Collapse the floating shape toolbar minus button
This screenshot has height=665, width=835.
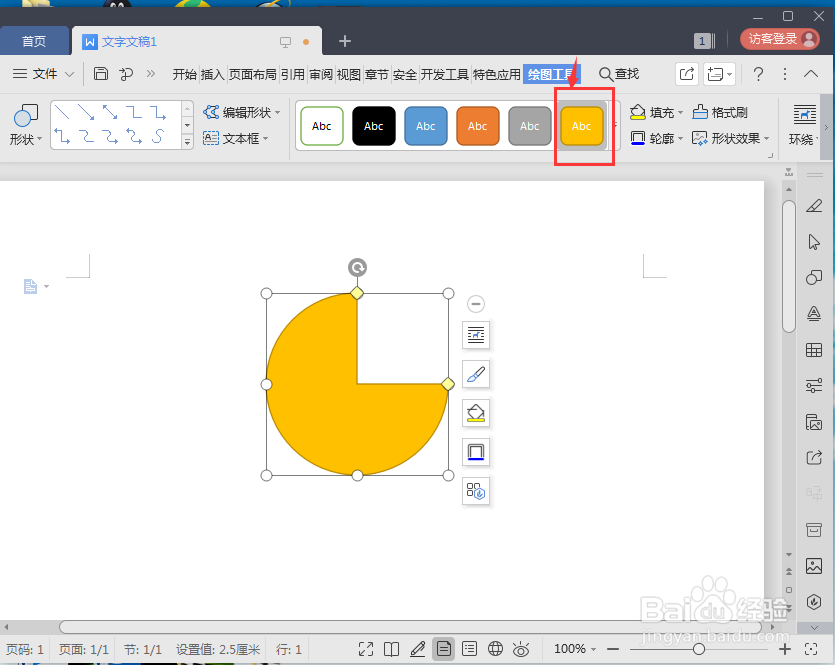click(x=476, y=304)
